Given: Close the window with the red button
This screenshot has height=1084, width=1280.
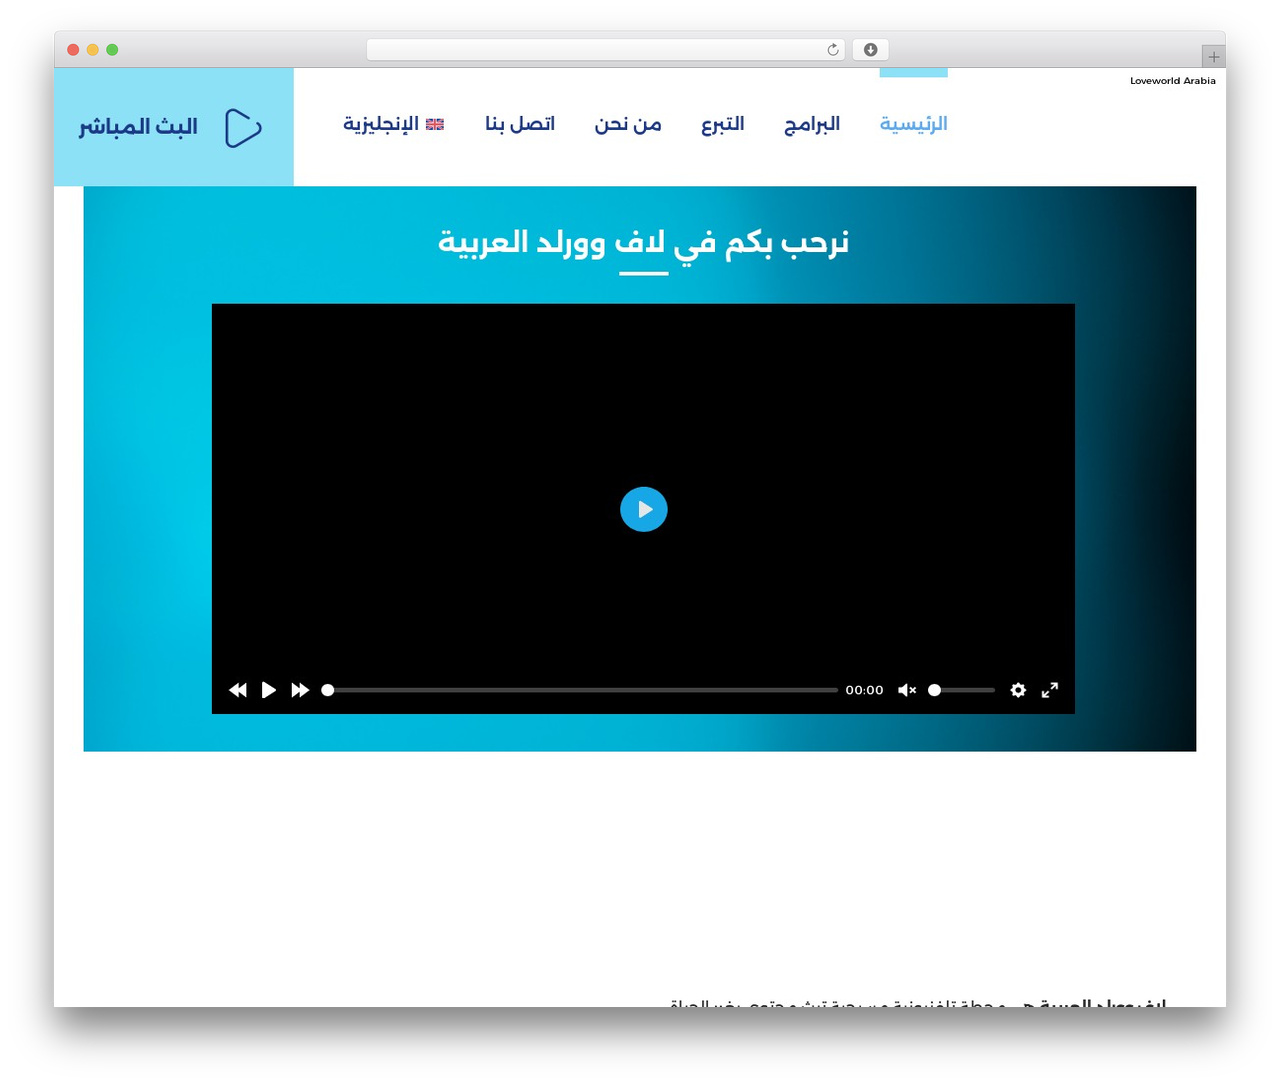Looking at the screenshot, I should (73, 50).
